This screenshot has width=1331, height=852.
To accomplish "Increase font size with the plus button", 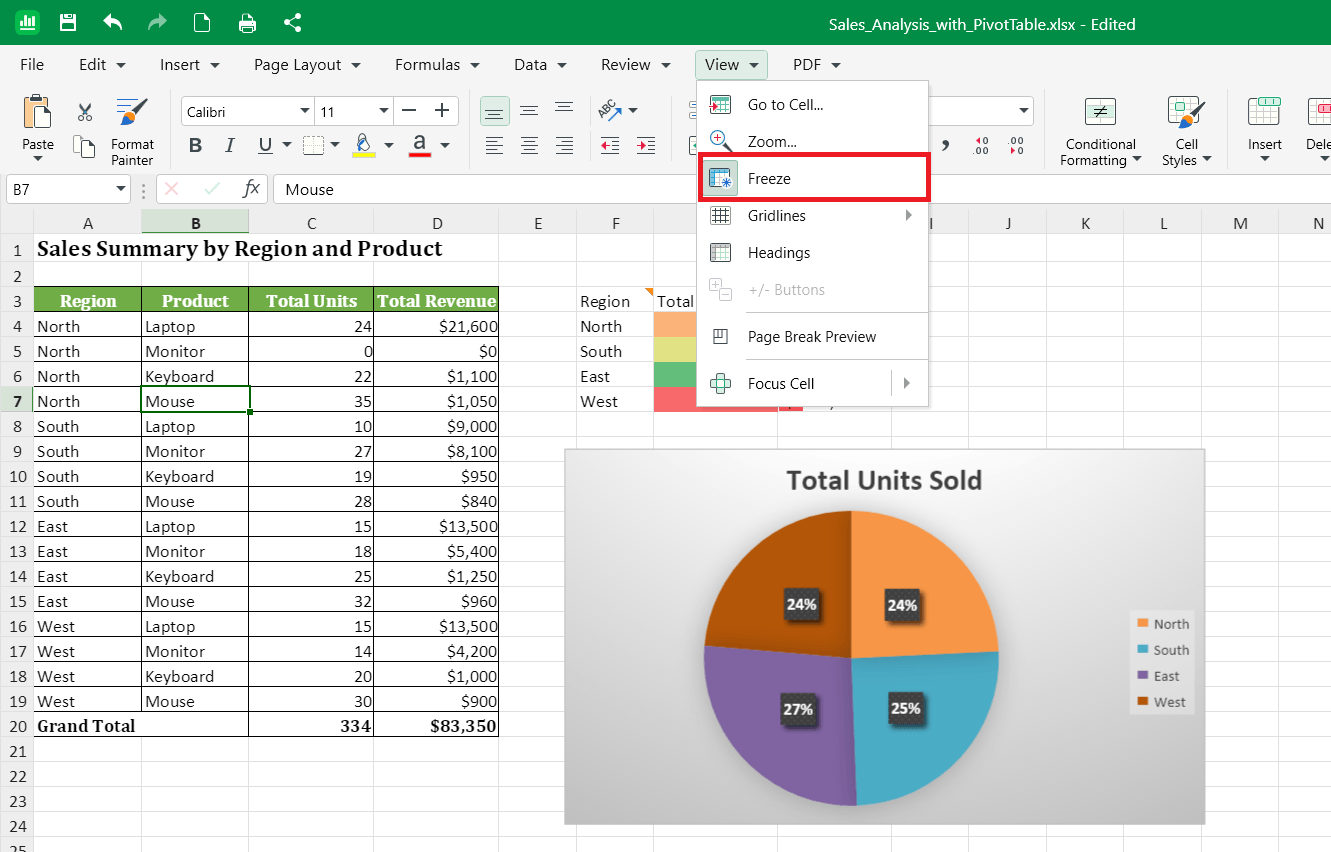I will coord(442,111).
